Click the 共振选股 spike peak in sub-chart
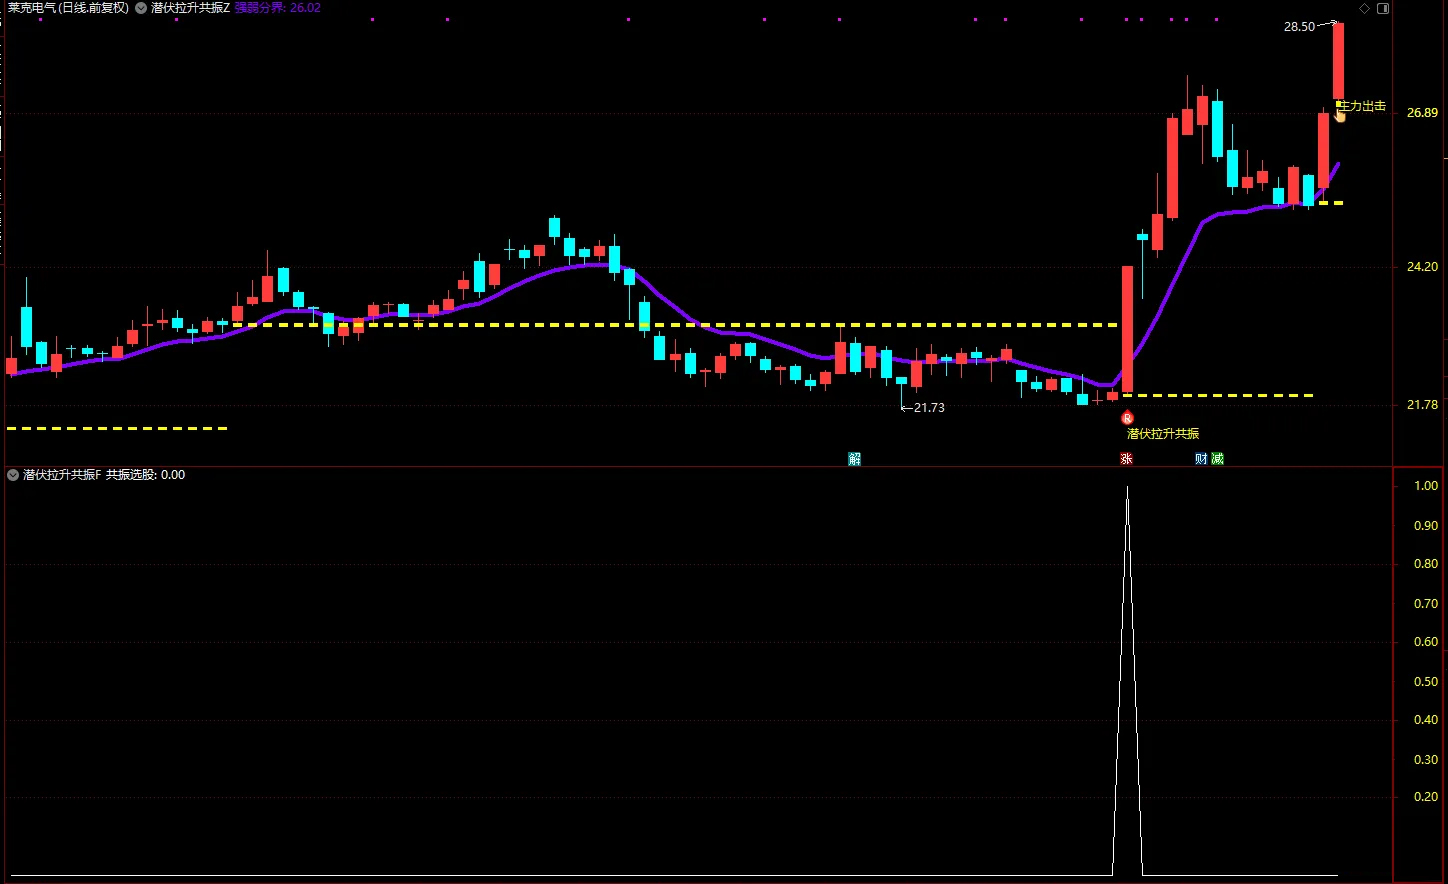Screen dimensions: 1448x884 [x=1127, y=488]
